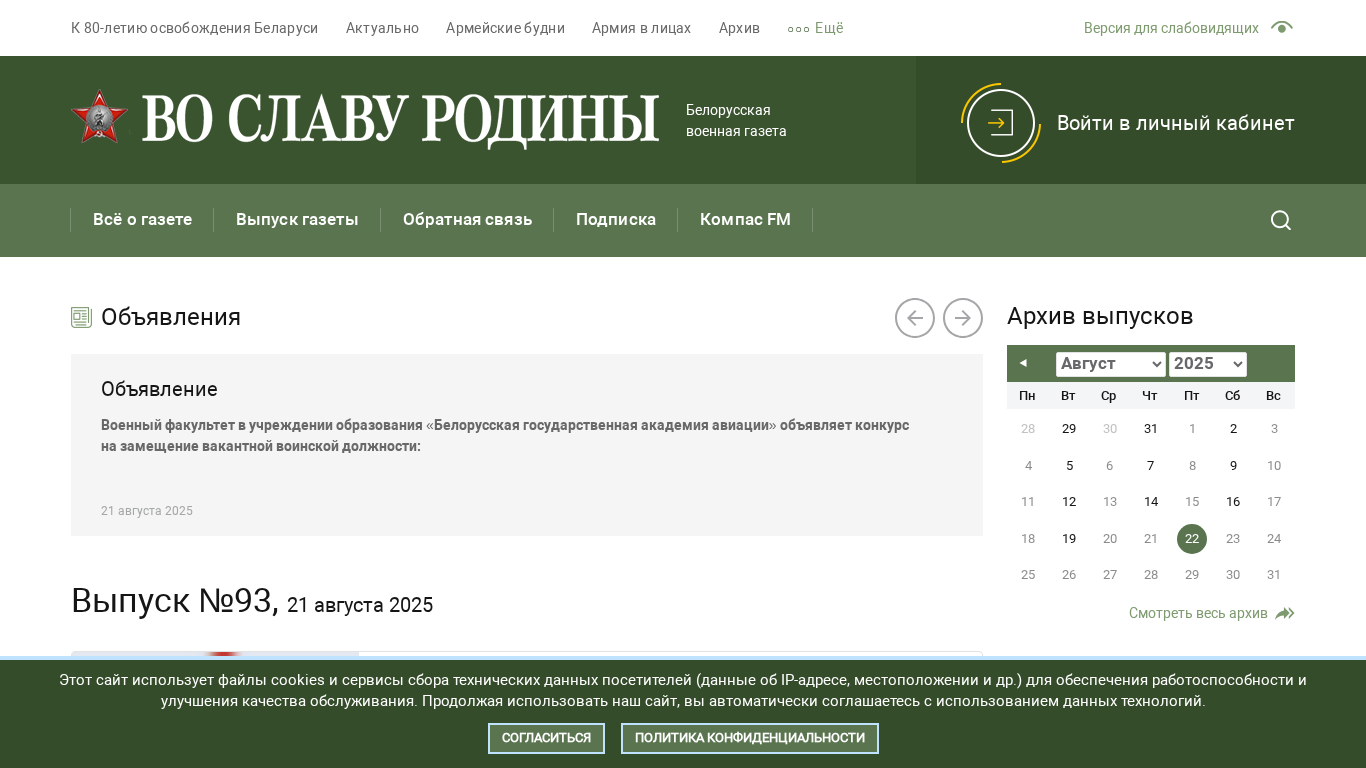This screenshot has height=768, width=1366.
Task: Click the Объявления newspaper icon
Action: click(x=81, y=317)
